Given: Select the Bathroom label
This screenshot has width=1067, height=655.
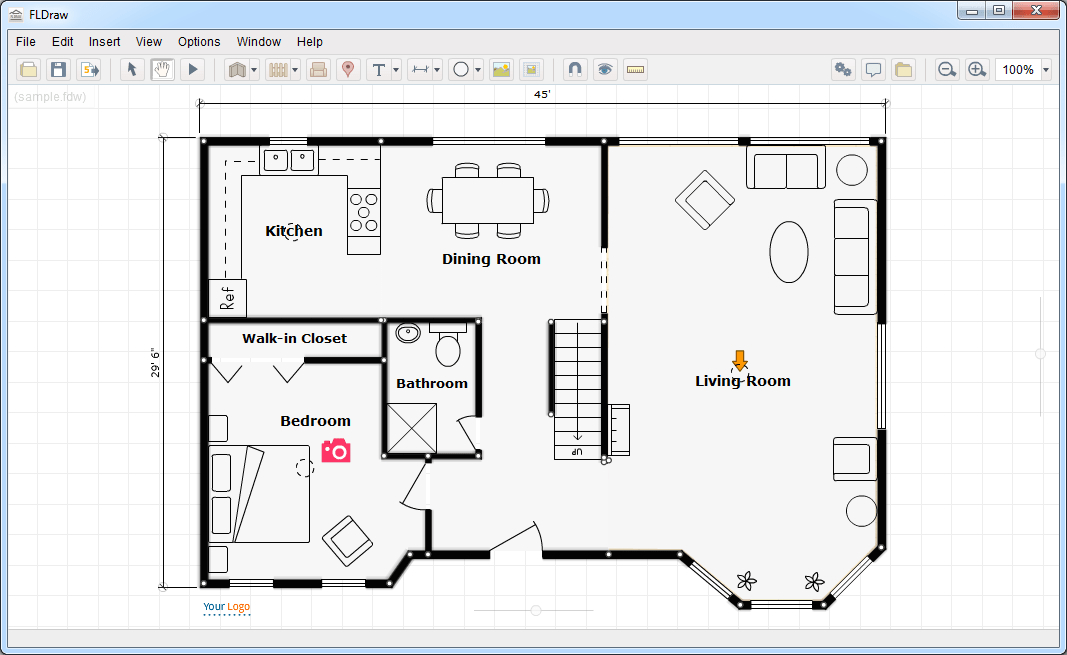Looking at the screenshot, I should point(432,384).
